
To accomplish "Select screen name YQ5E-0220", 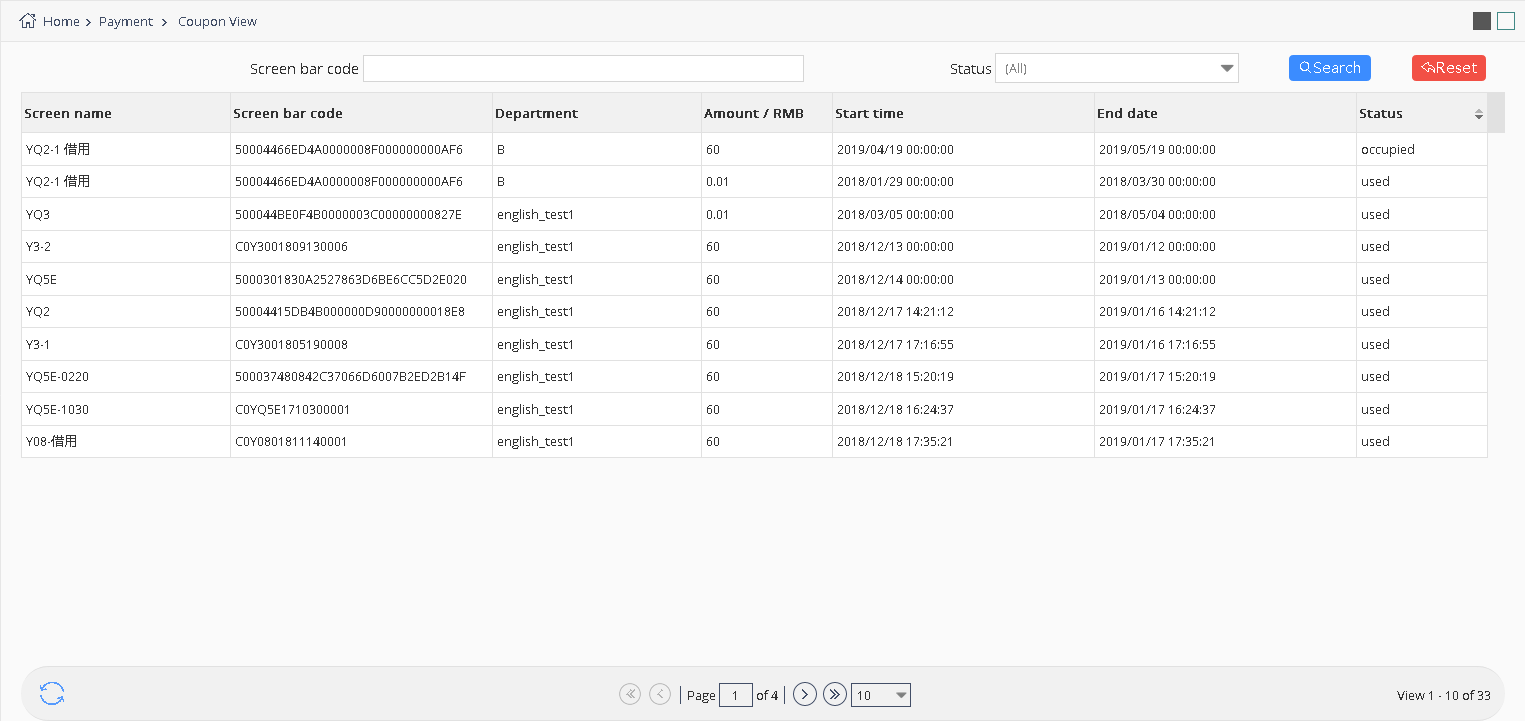I will pyautogui.click(x=58, y=377).
